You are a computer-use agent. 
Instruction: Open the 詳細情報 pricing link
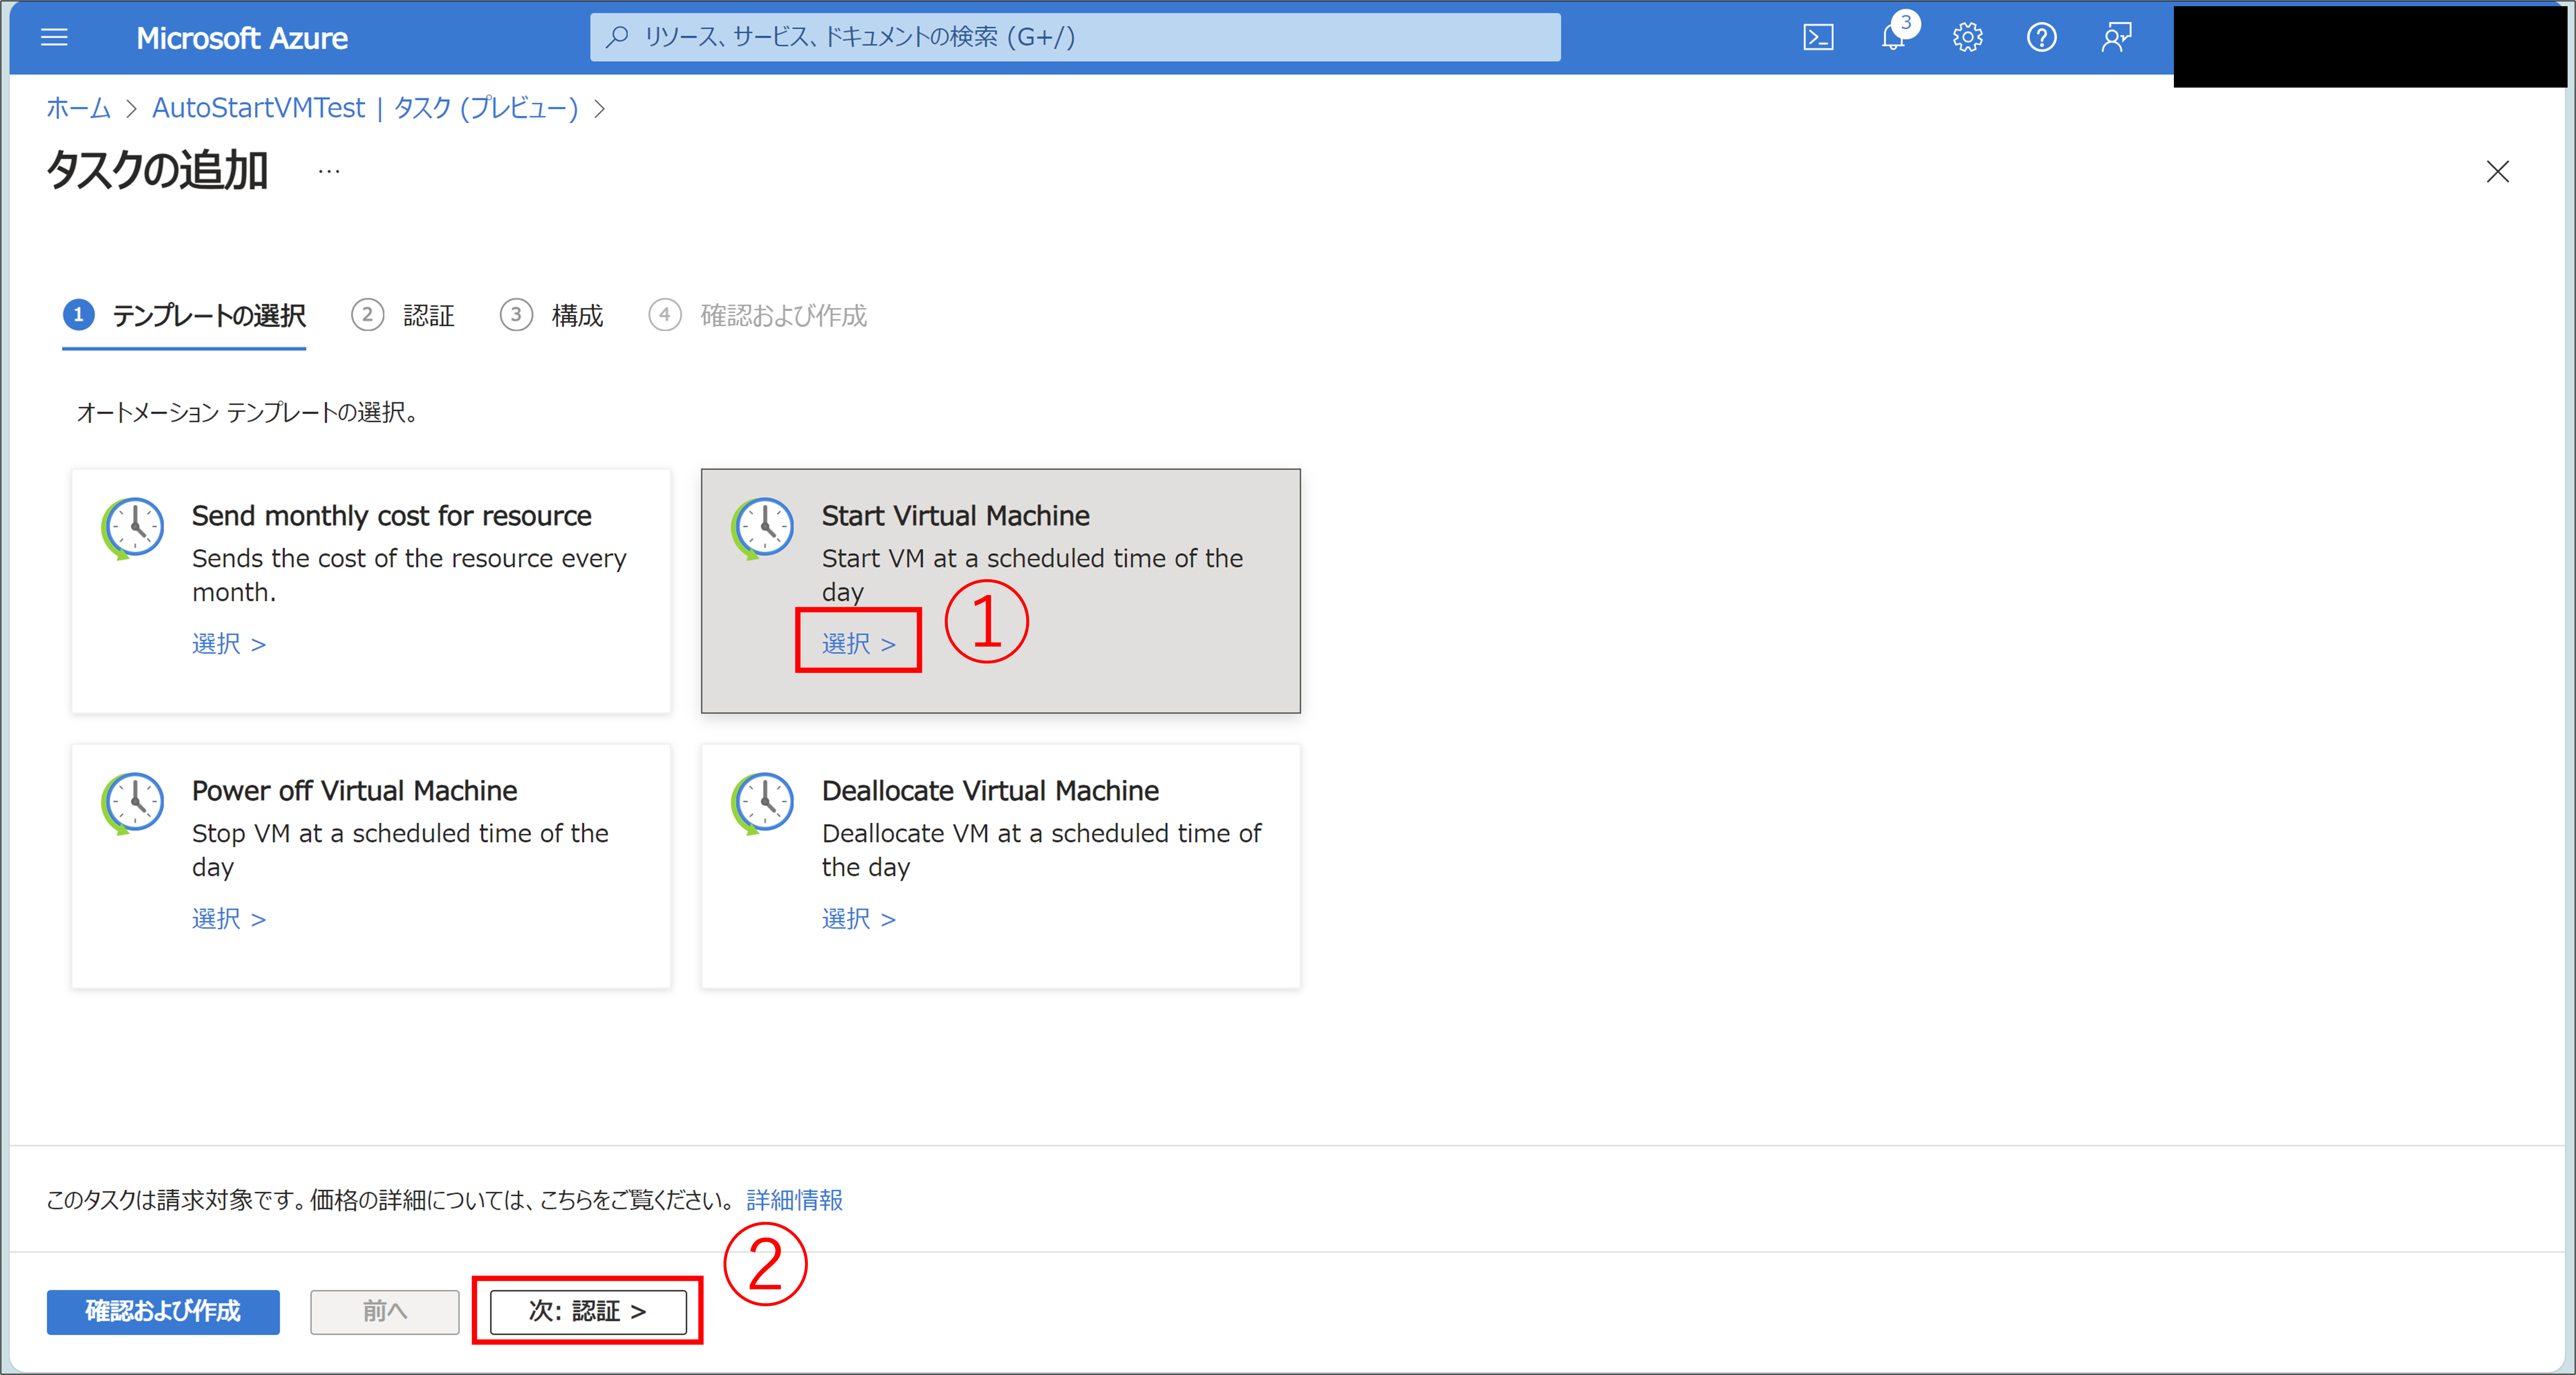[794, 1200]
